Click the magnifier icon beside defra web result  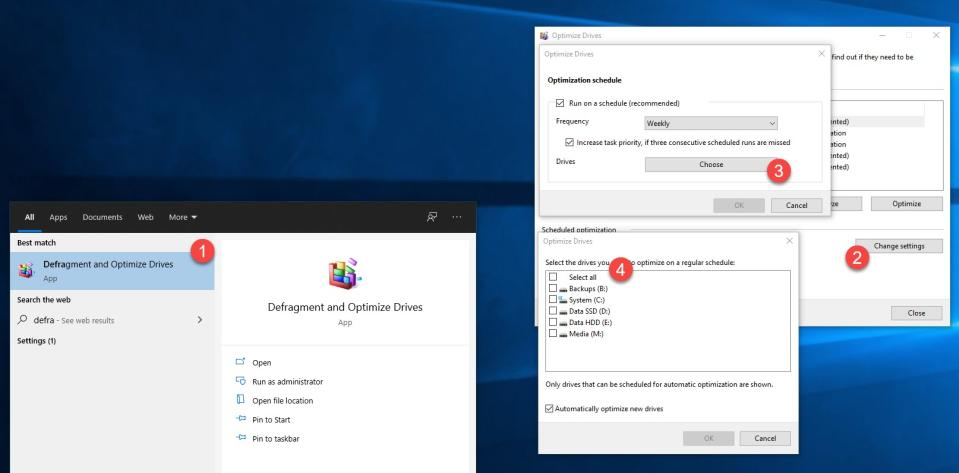click(23, 319)
